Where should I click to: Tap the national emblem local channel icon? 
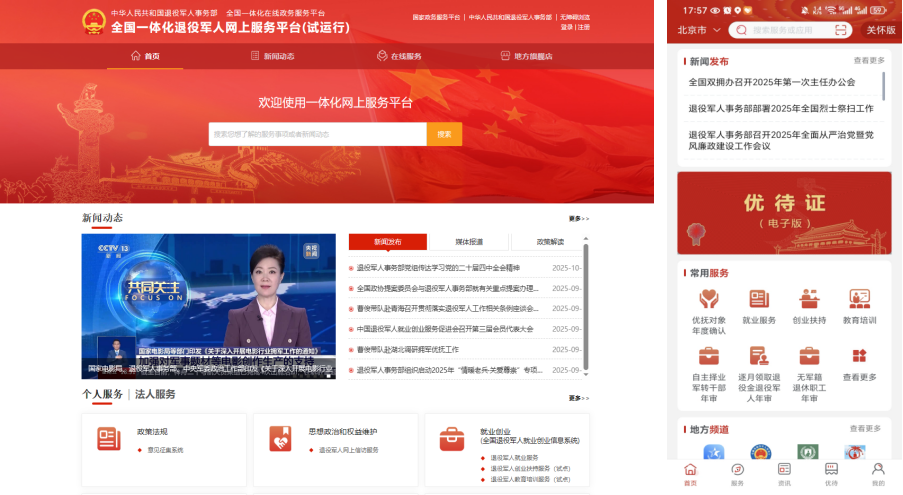(760, 452)
